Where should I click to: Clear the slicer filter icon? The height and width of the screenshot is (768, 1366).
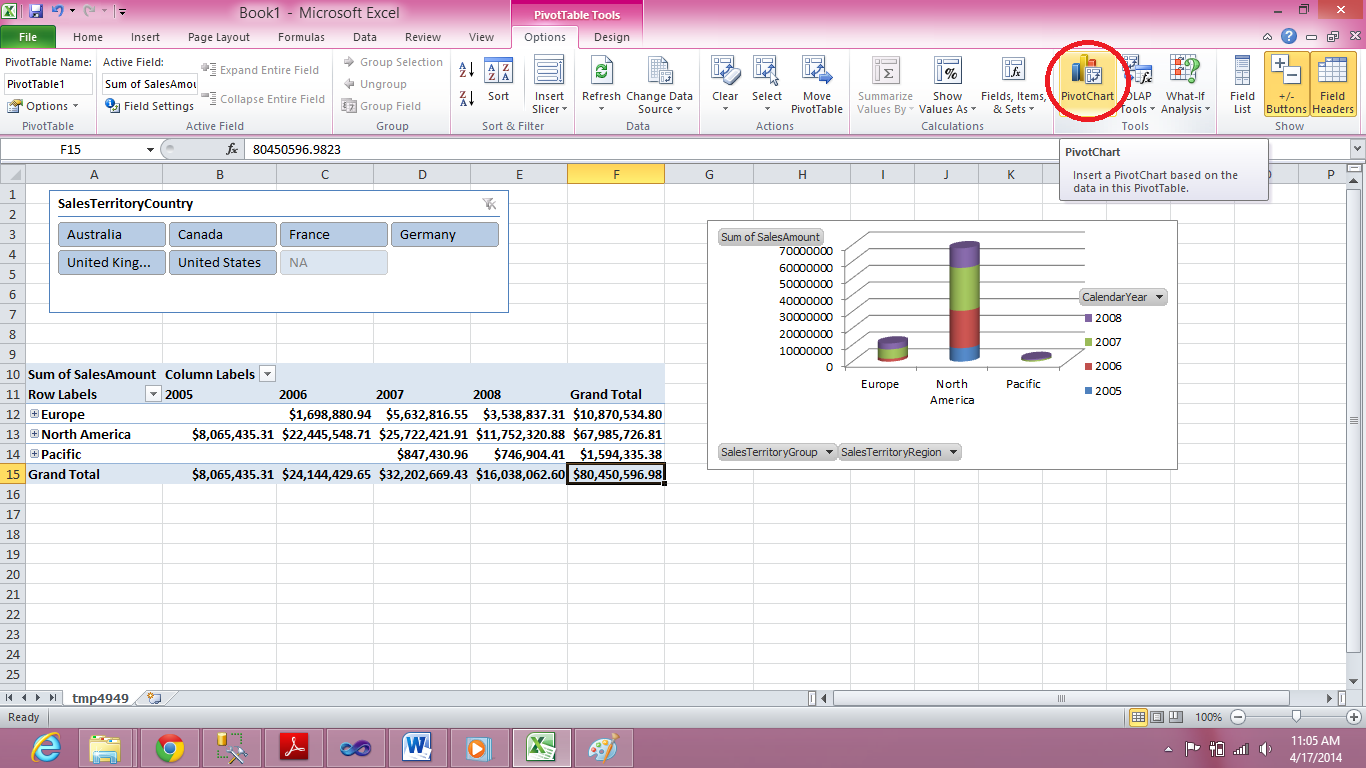[489, 203]
